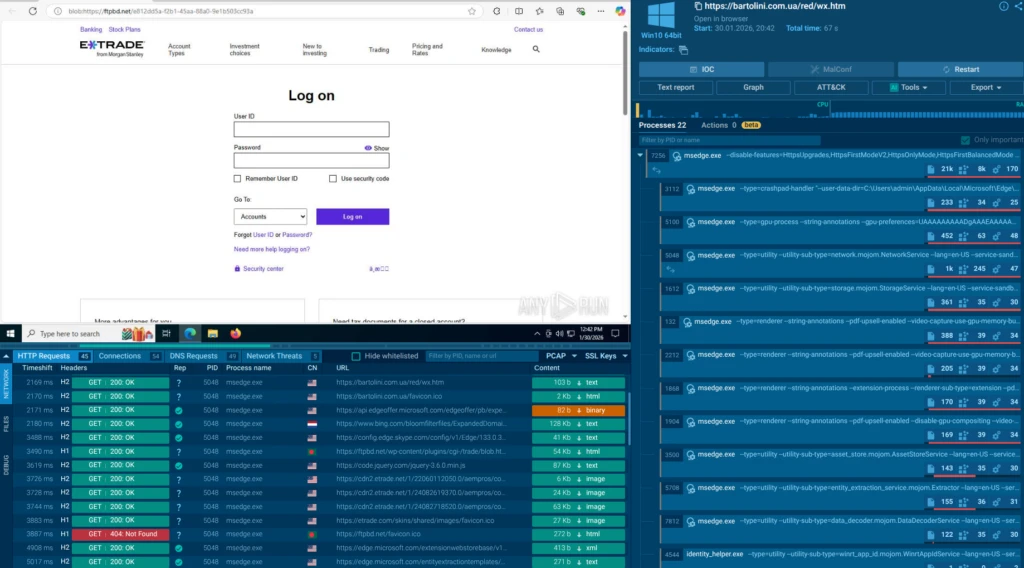Bookmark the page with the star icon
This screenshot has height=568, width=1024.
coord(472,11)
